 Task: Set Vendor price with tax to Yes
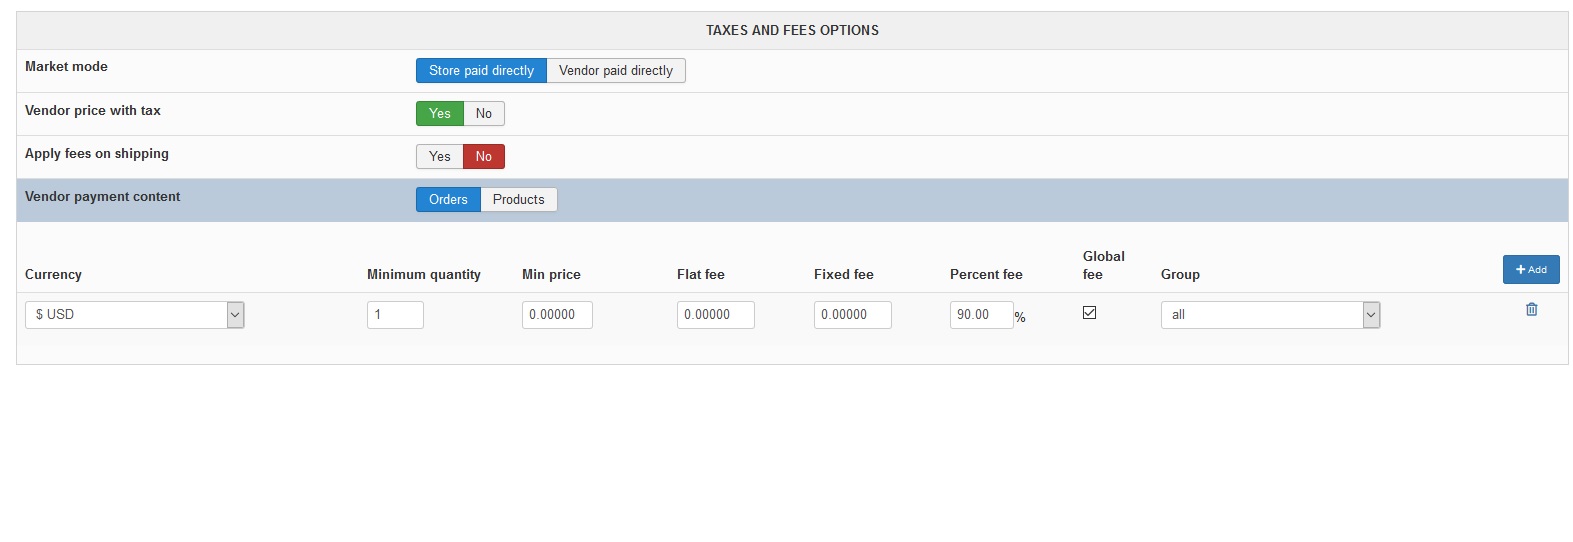click(x=440, y=114)
